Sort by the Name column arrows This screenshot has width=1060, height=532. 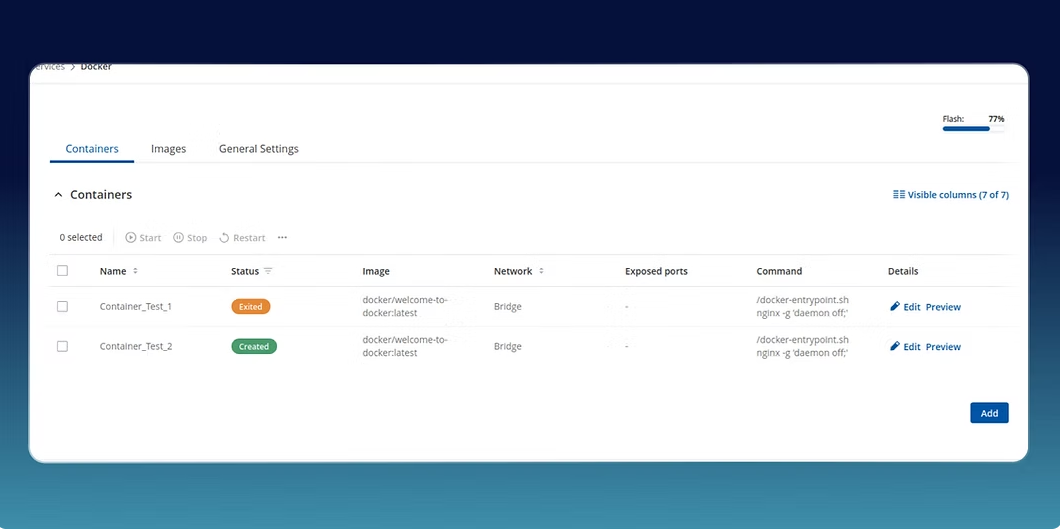135,271
